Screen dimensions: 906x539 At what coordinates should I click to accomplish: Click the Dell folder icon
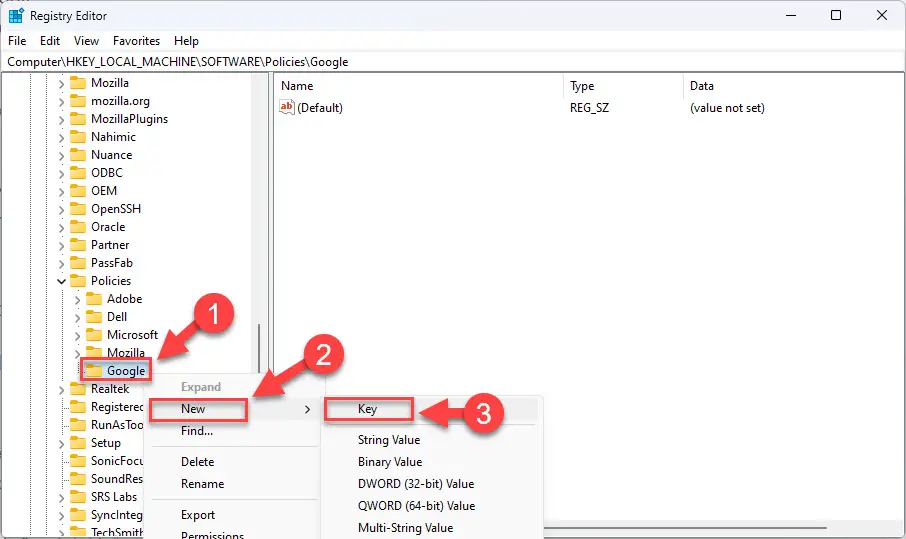[x=94, y=317]
